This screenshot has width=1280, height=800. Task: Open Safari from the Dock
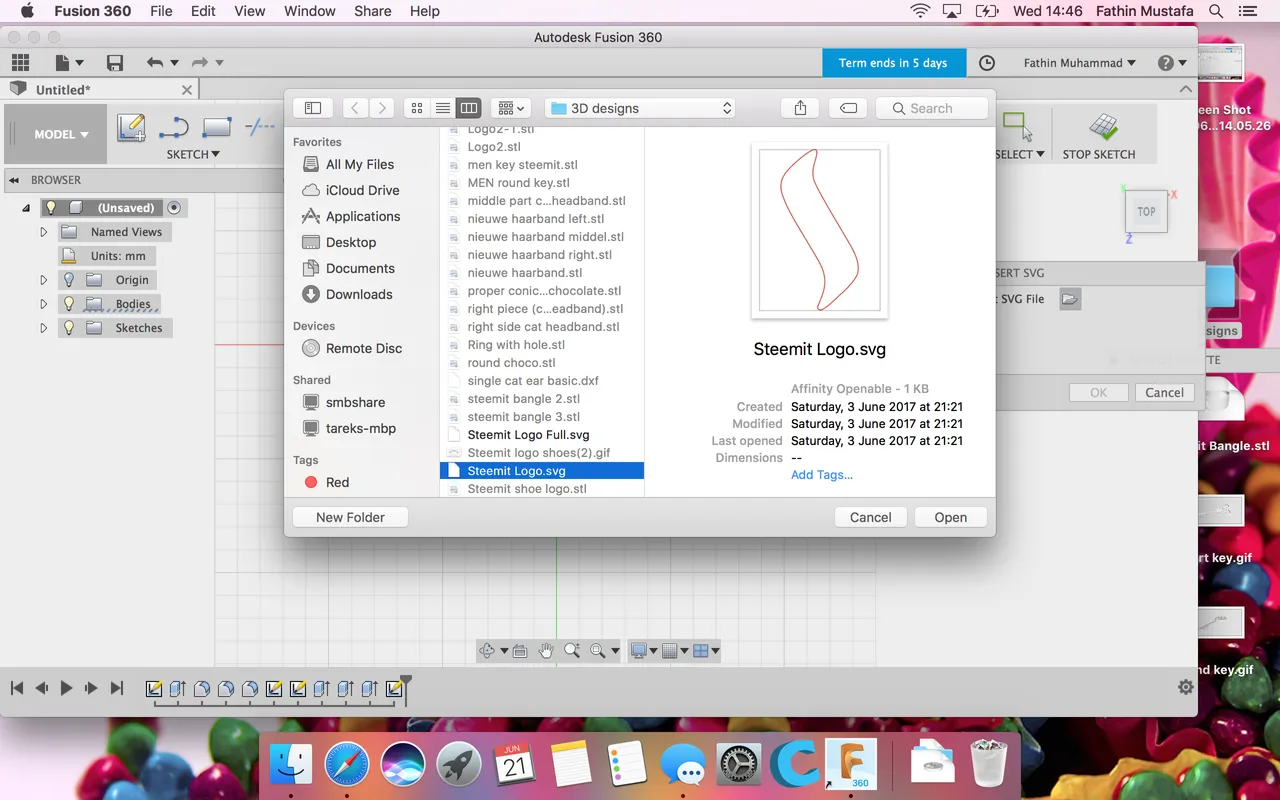[347, 765]
